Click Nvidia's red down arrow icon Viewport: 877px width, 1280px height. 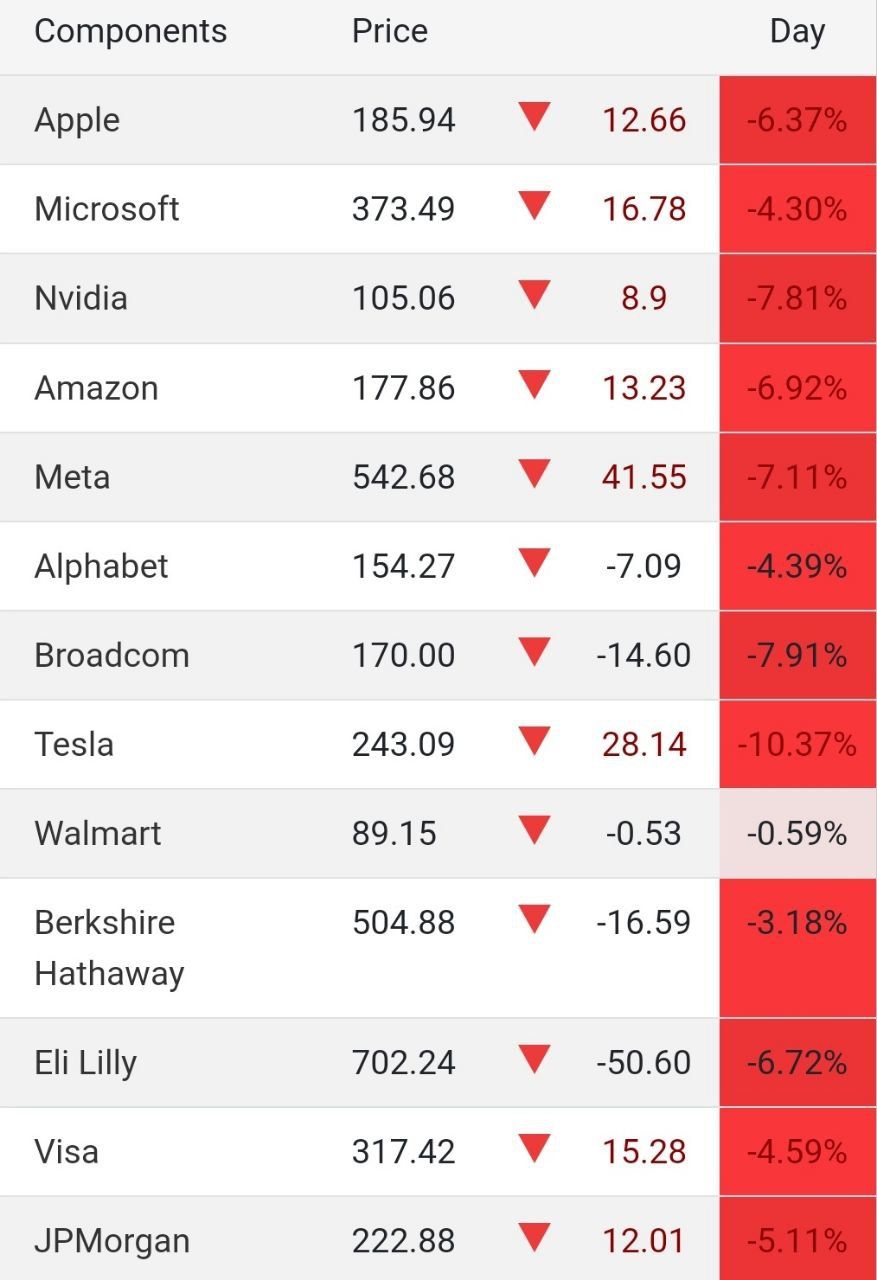[x=535, y=295]
